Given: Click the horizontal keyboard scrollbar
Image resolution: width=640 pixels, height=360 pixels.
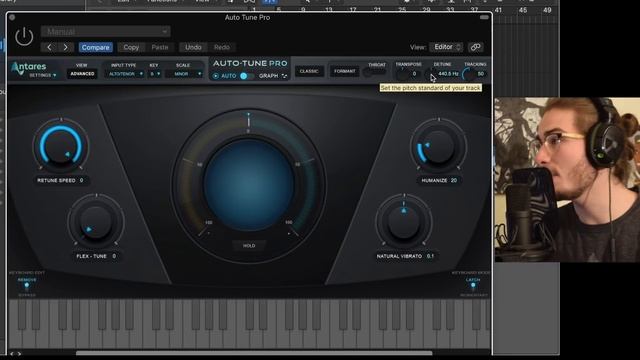Looking at the screenshot, I should pyautogui.click(x=254, y=353).
